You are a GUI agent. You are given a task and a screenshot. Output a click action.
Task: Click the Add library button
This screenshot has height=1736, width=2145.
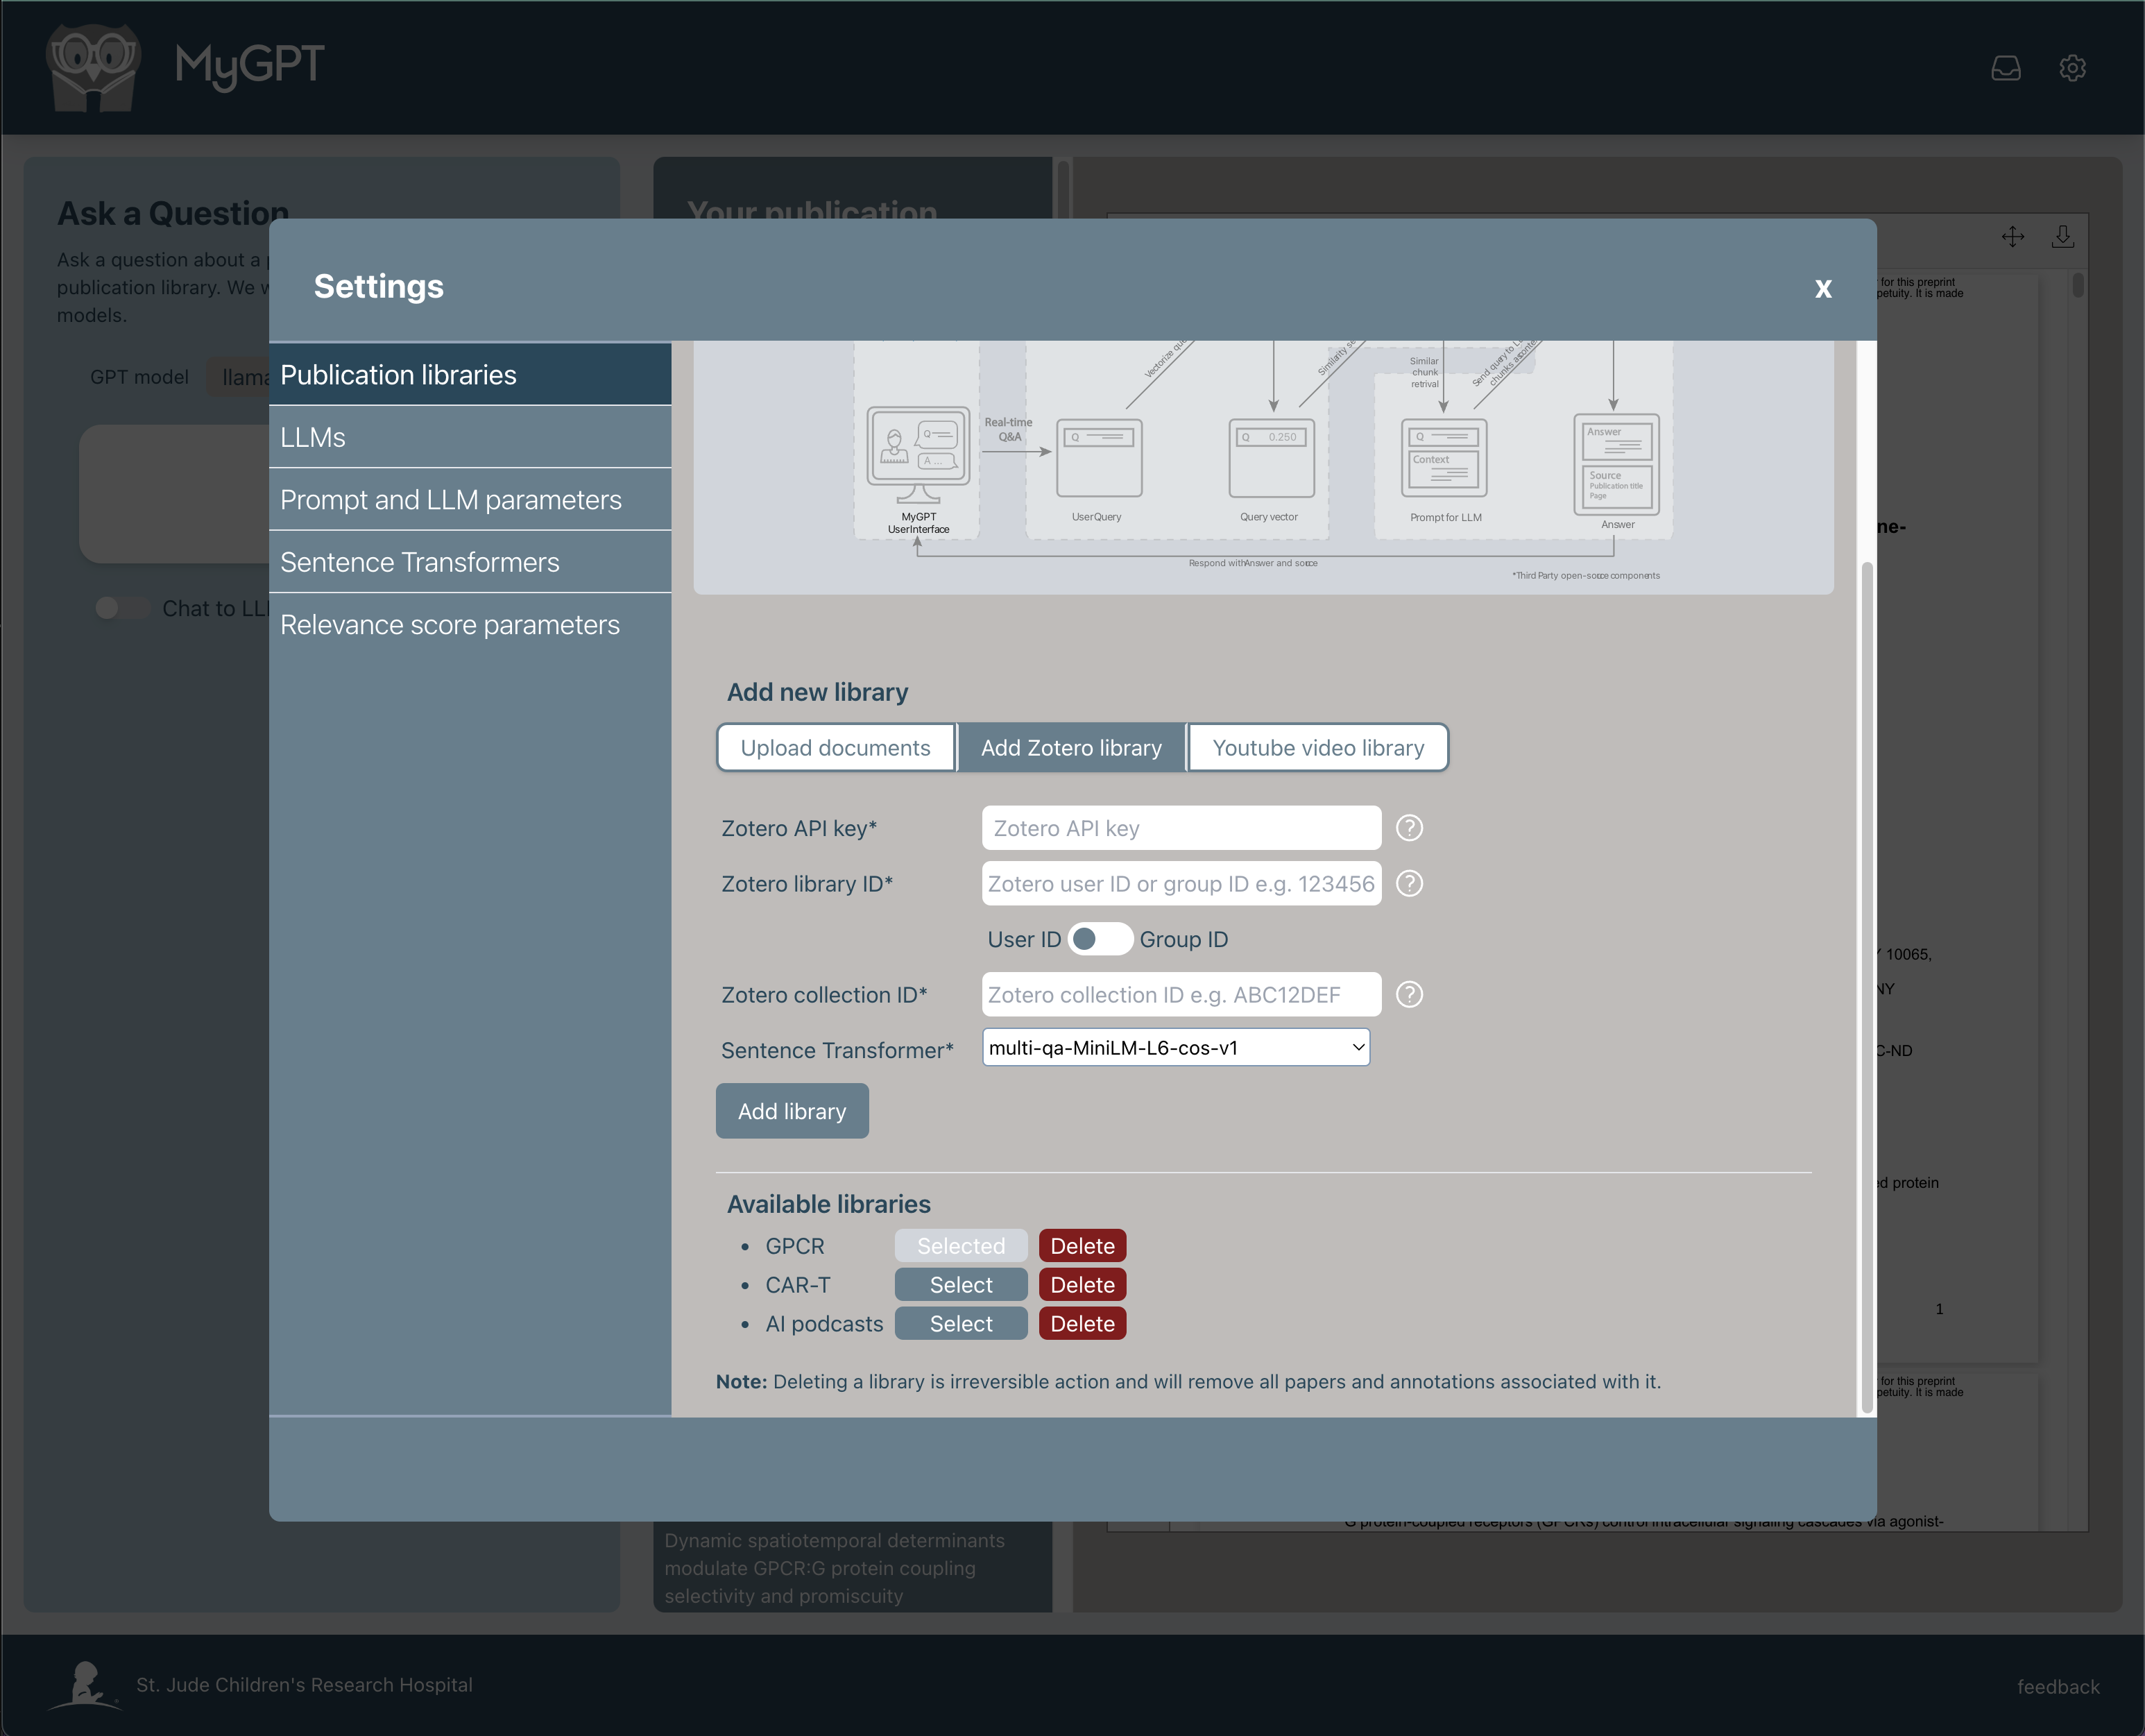click(x=791, y=1111)
